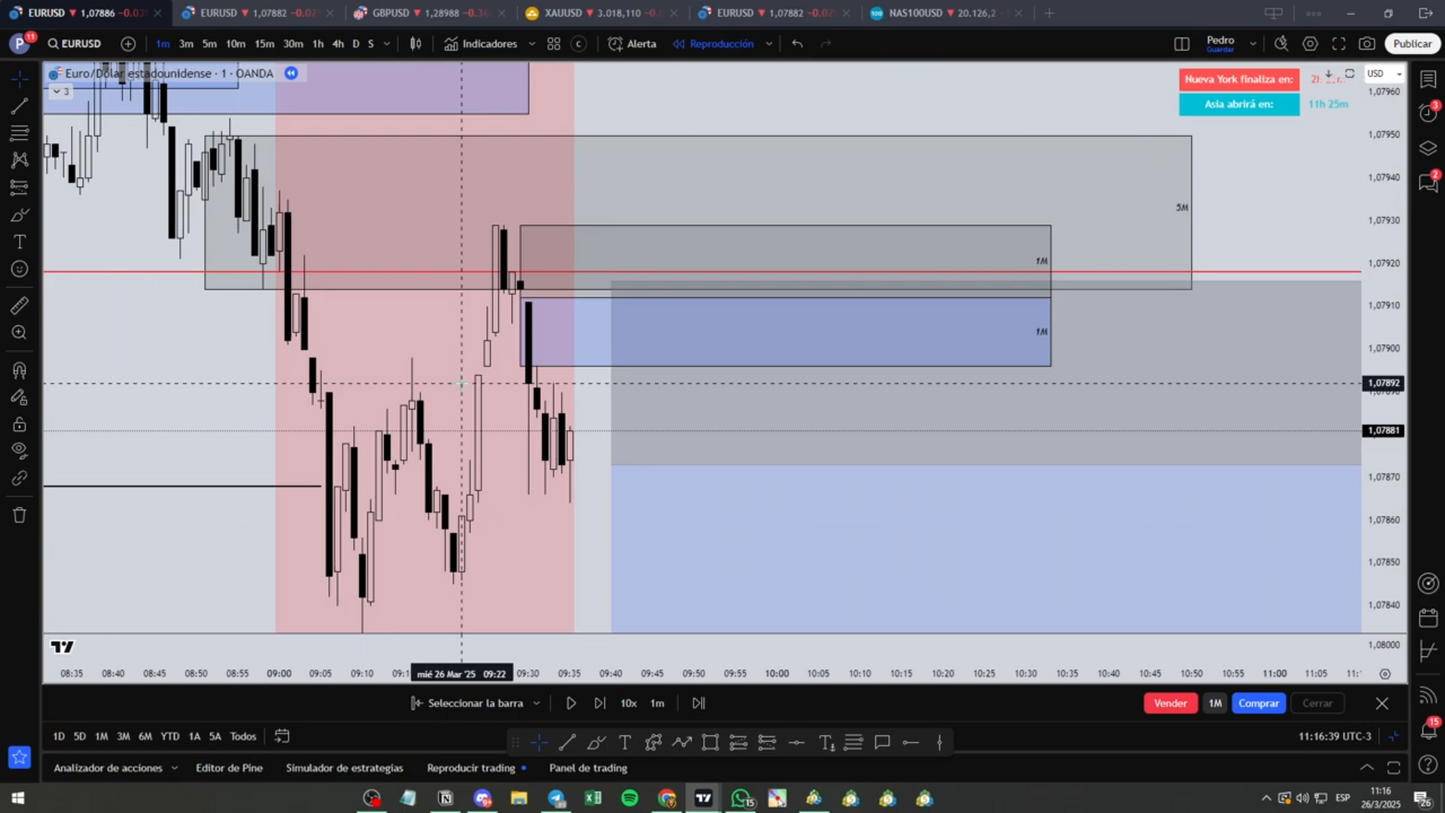Viewport: 1445px width, 813px height.
Task: Click the red Vender button
Action: click(x=1170, y=703)
